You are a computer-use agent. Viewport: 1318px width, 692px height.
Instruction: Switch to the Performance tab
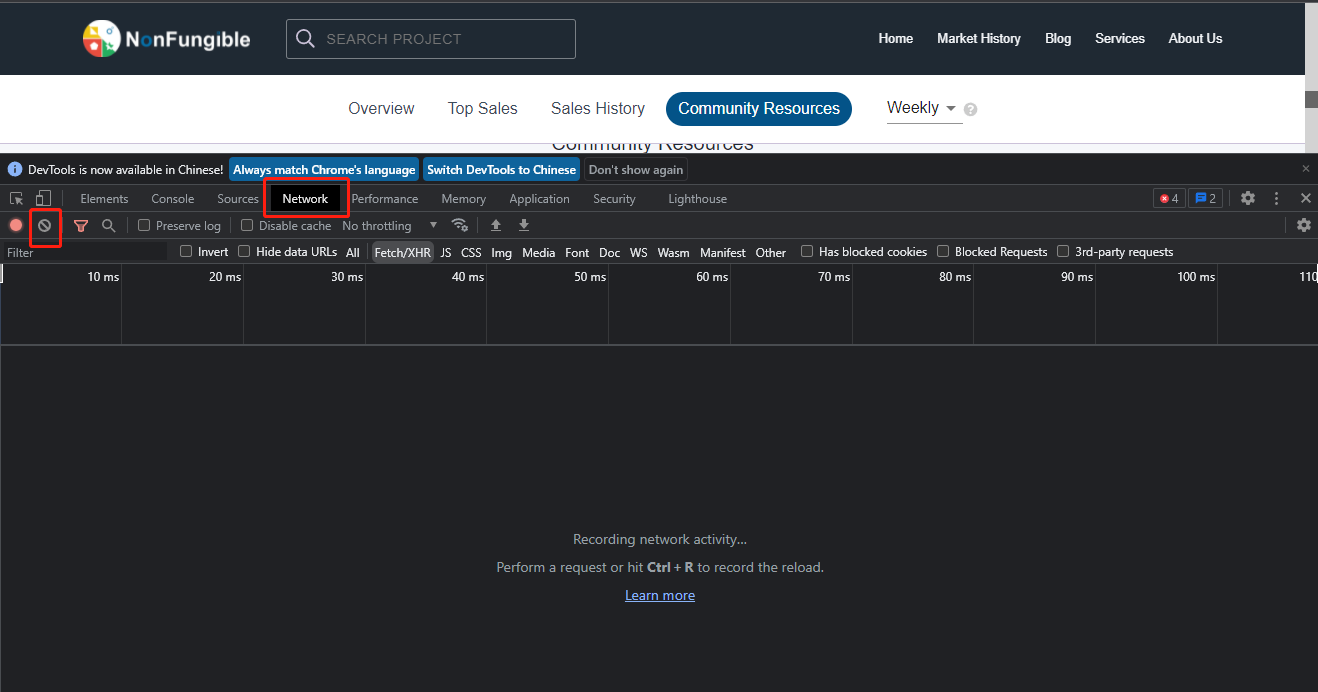click(385, 199)
